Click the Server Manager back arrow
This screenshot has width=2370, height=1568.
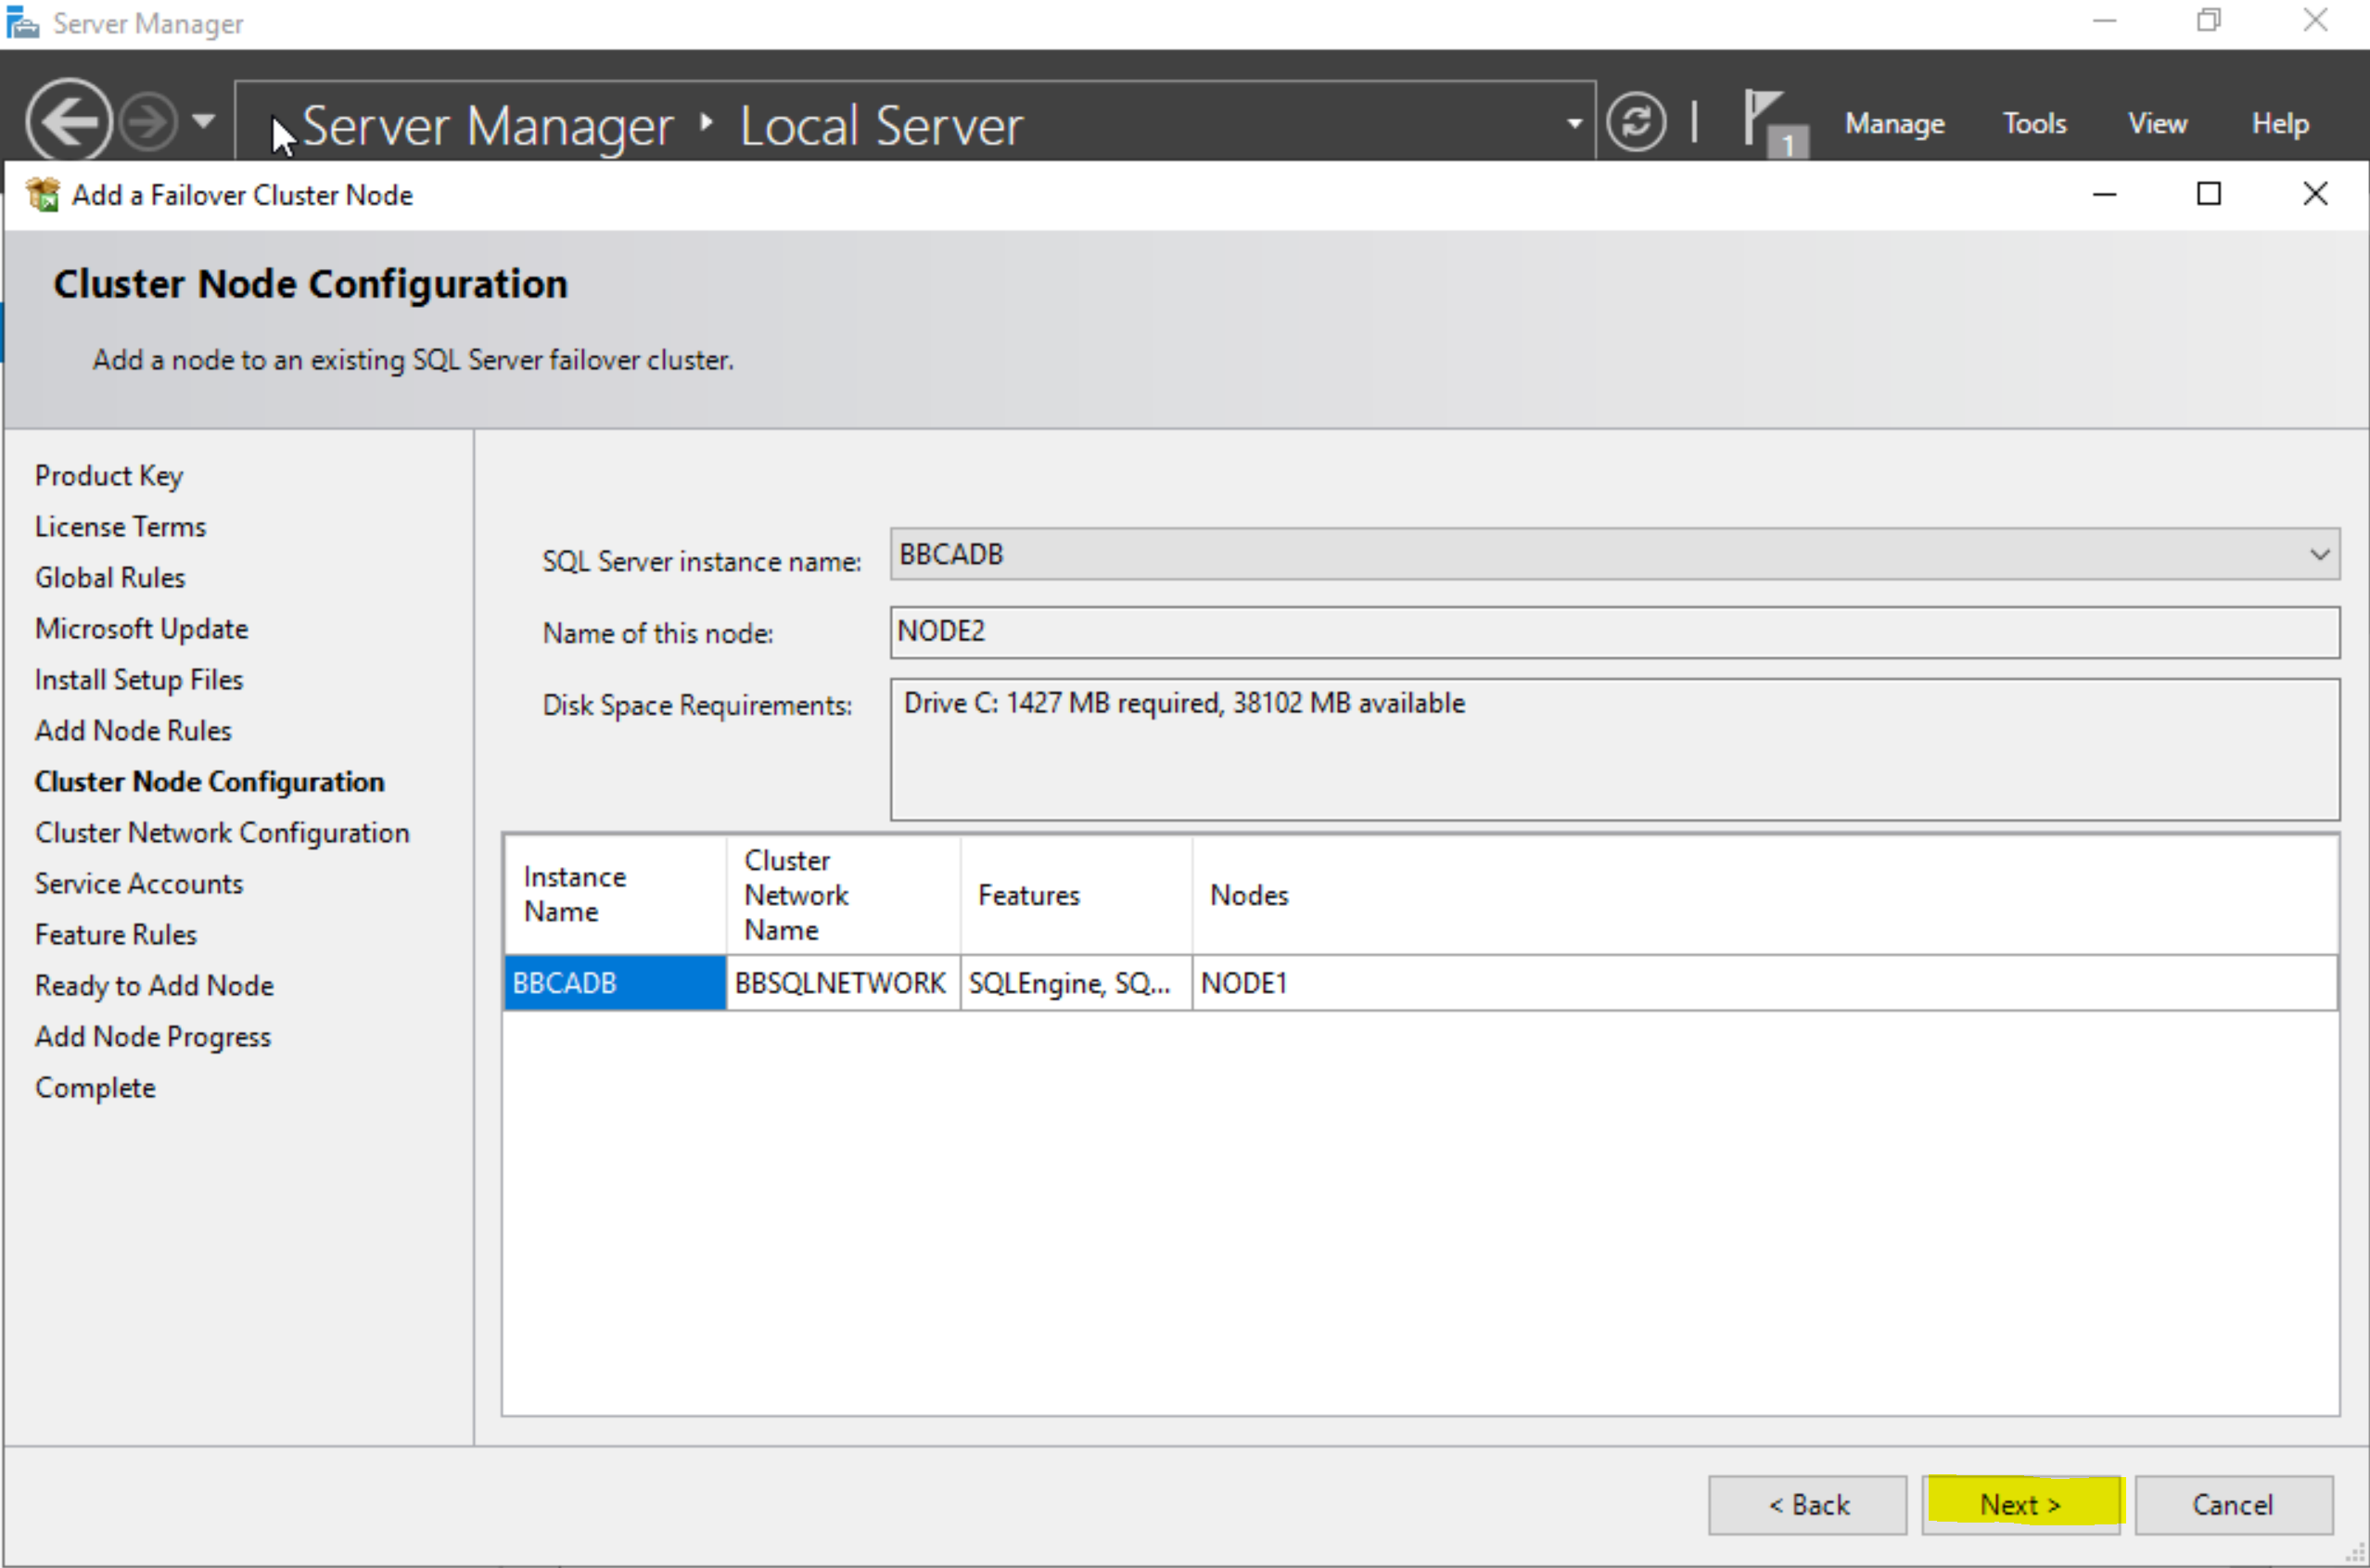pyautogui.click(x=68, y=121)
